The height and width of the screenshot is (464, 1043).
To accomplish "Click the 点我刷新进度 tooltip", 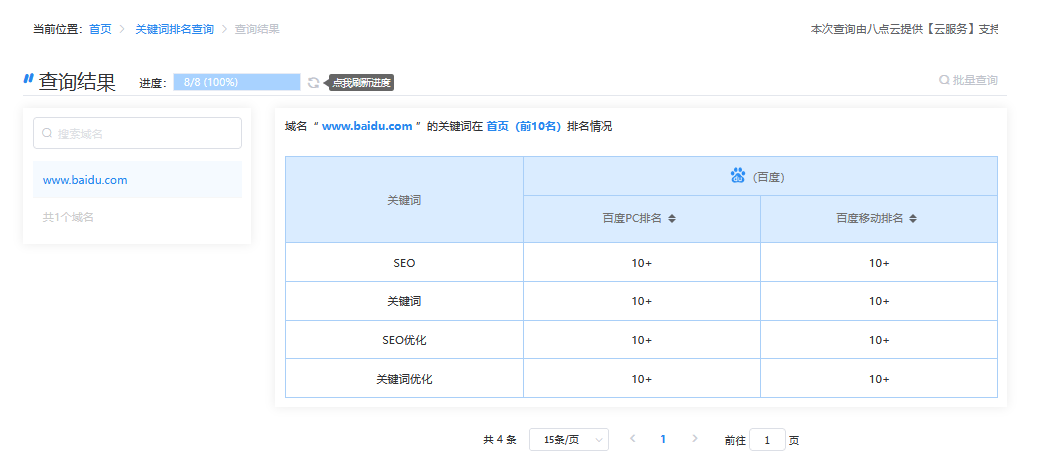I will point(363,83).
